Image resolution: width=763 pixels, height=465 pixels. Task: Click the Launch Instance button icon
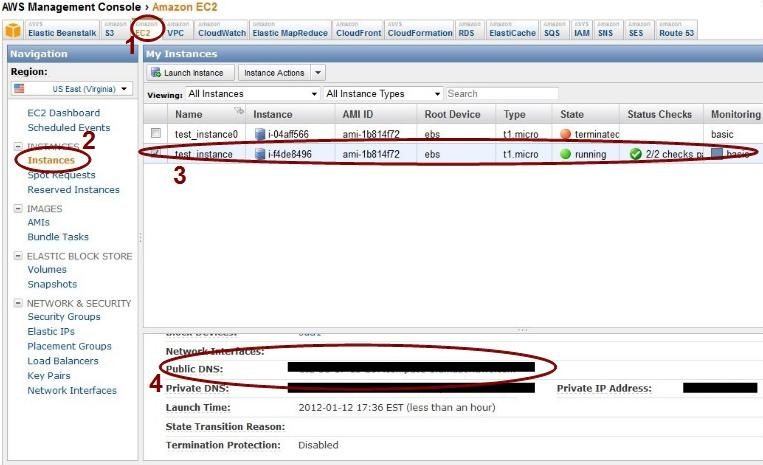(x=156, y=72)
